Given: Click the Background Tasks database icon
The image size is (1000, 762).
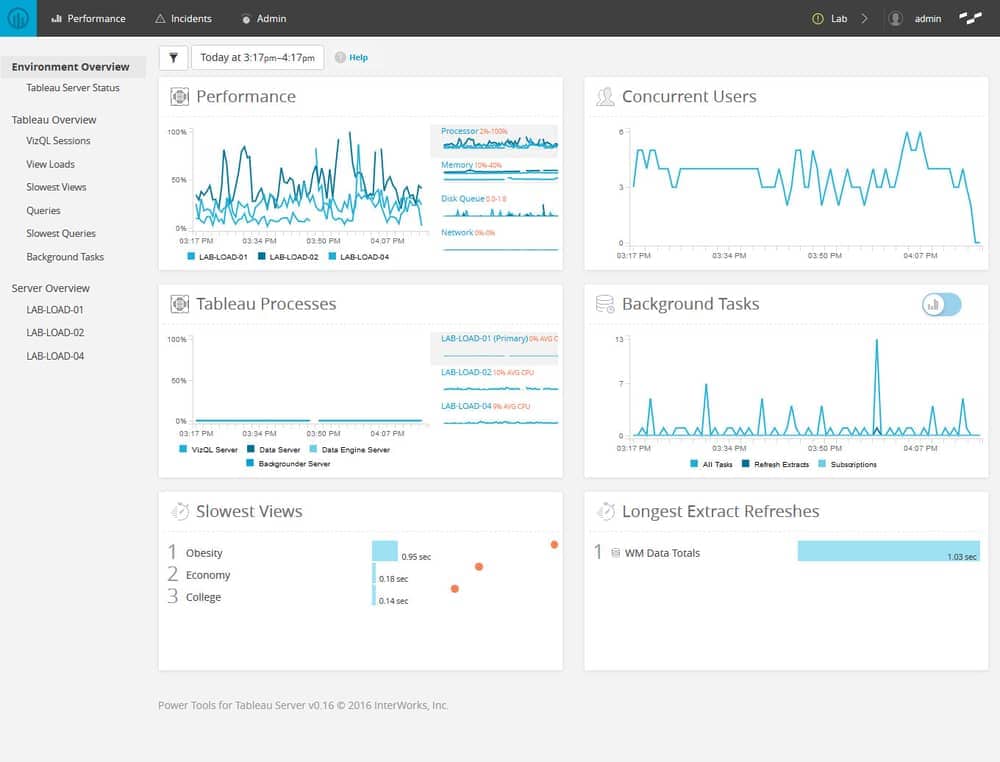Looking at the screenshot, I should click(x=605, y=304).
